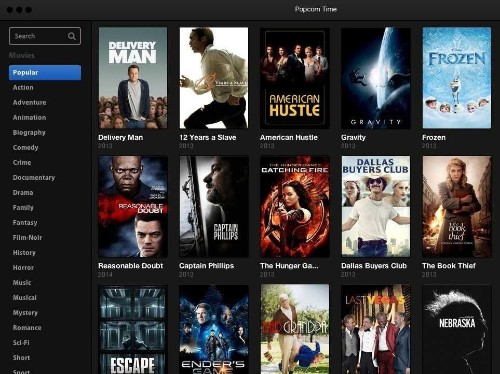The image size is (500, 374).
Task: Open the Action genre
Action: coord(23,87)
